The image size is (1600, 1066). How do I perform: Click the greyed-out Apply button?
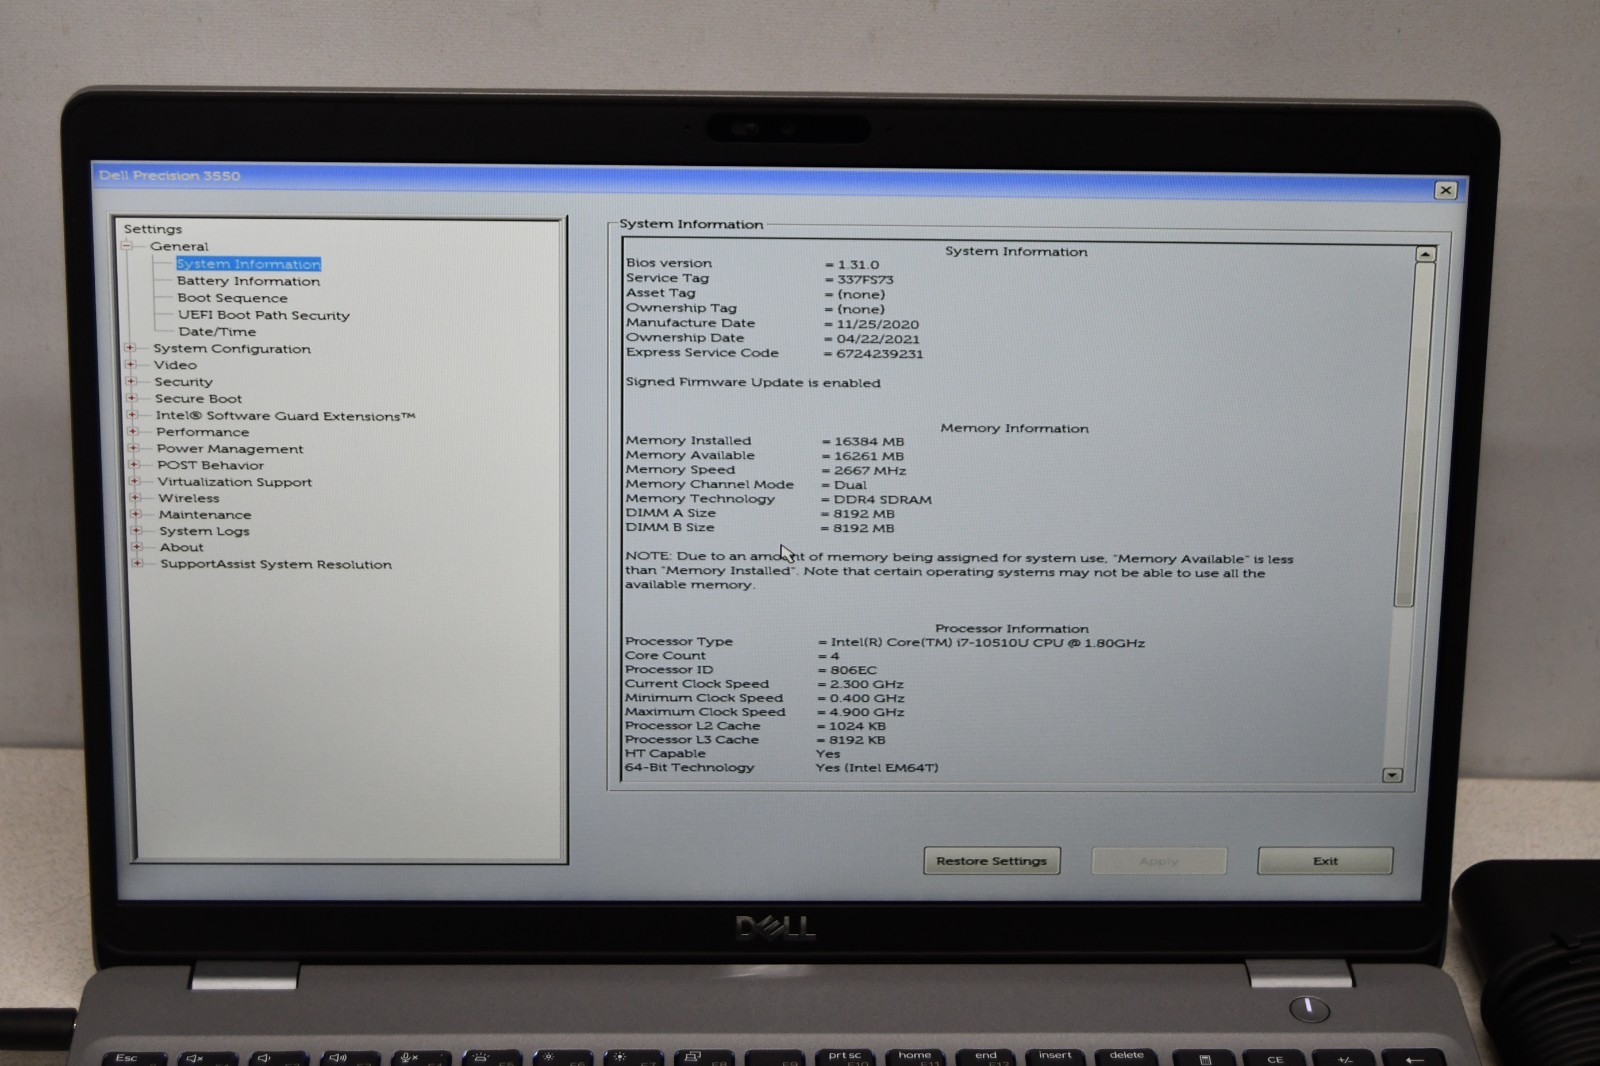[1159, 861]
